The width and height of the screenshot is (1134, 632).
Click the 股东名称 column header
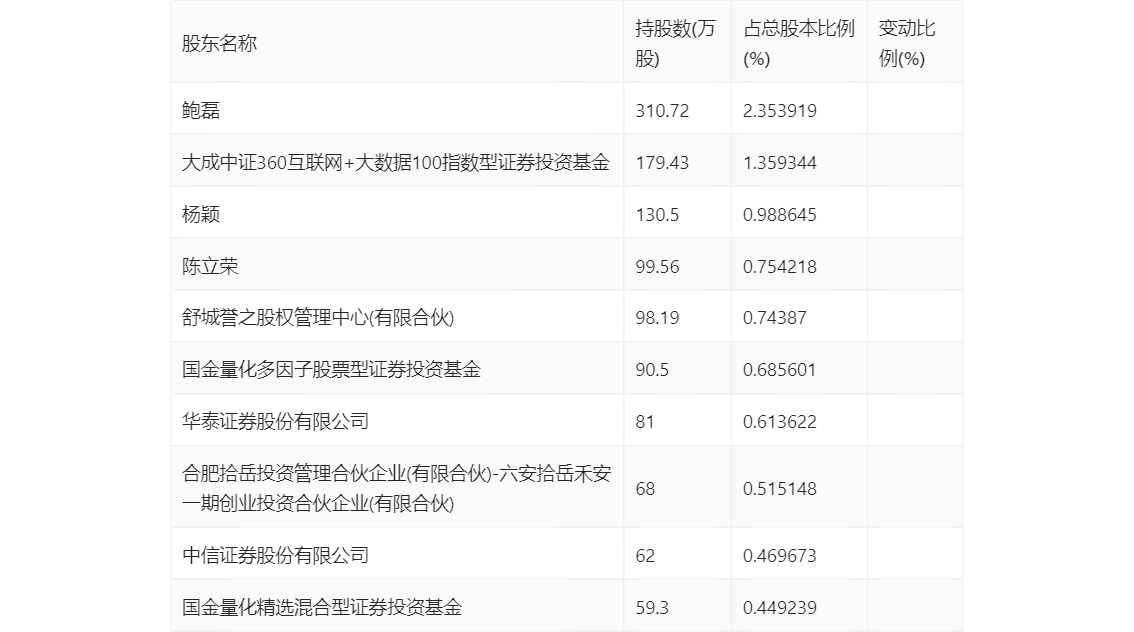pyautogui.click(x=219, y=43)
